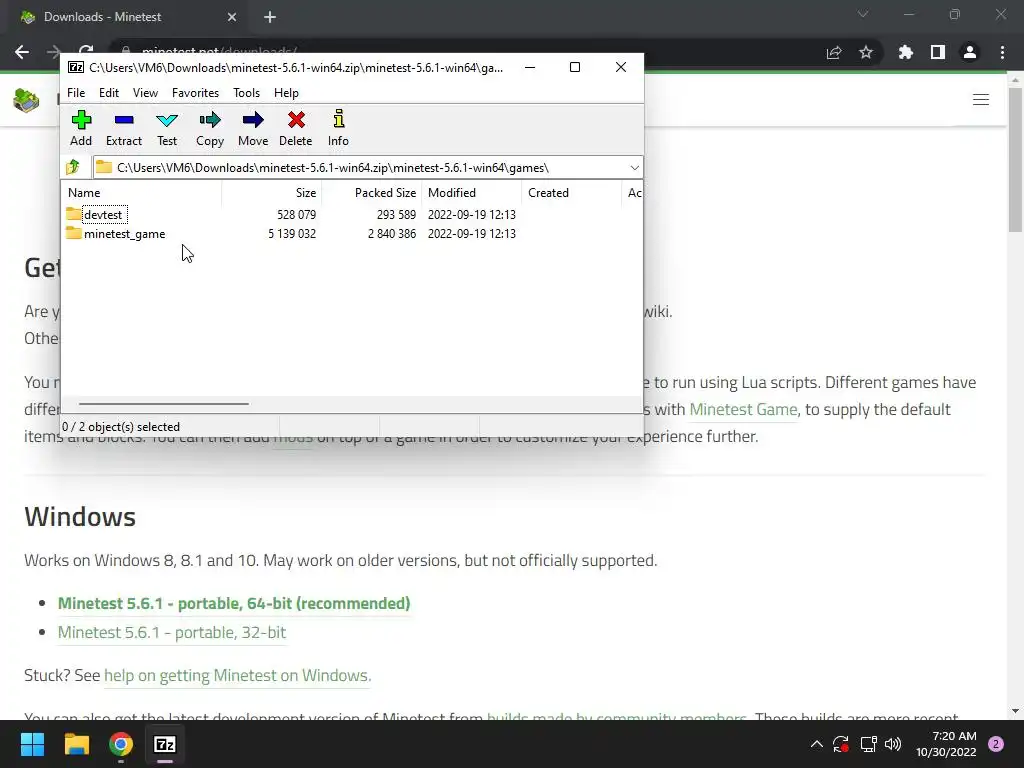Open Chrome's three-dot menu
The width and height of the screenshot is (1024, 768).
pos(1002,52)
